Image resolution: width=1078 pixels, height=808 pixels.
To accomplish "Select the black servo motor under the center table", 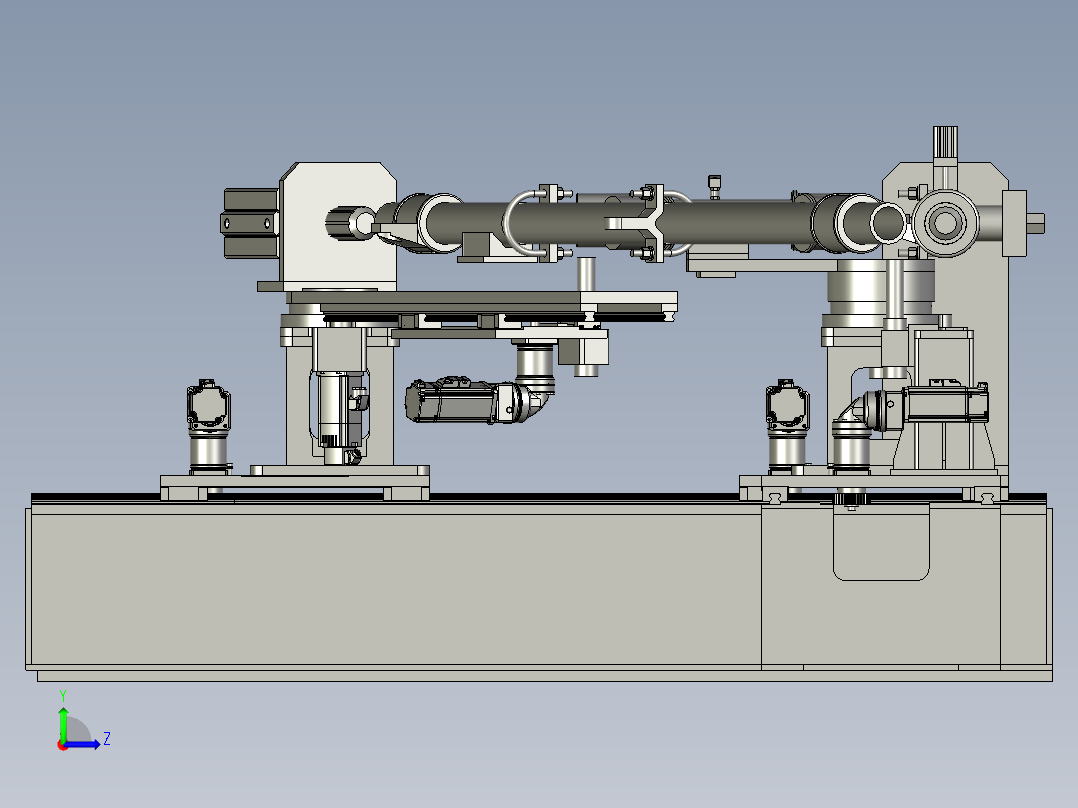I will (451, 400).
